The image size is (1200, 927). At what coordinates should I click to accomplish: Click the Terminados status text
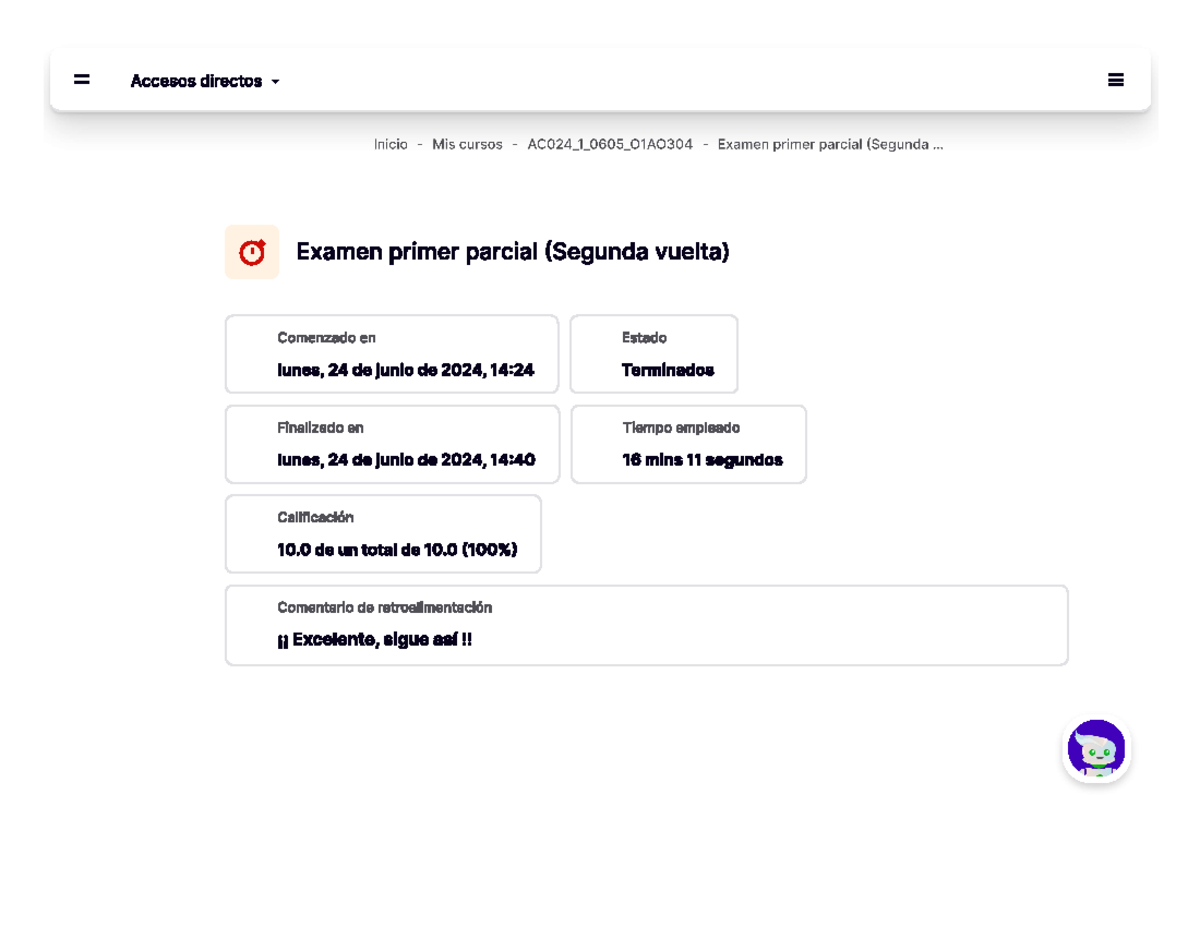667,370
